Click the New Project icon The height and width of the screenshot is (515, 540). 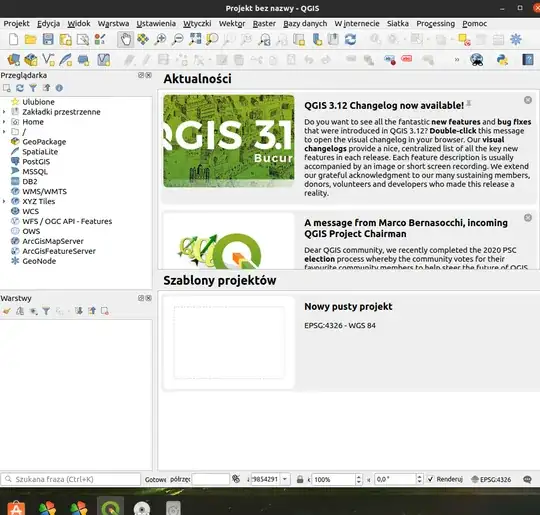pos(13,39)
